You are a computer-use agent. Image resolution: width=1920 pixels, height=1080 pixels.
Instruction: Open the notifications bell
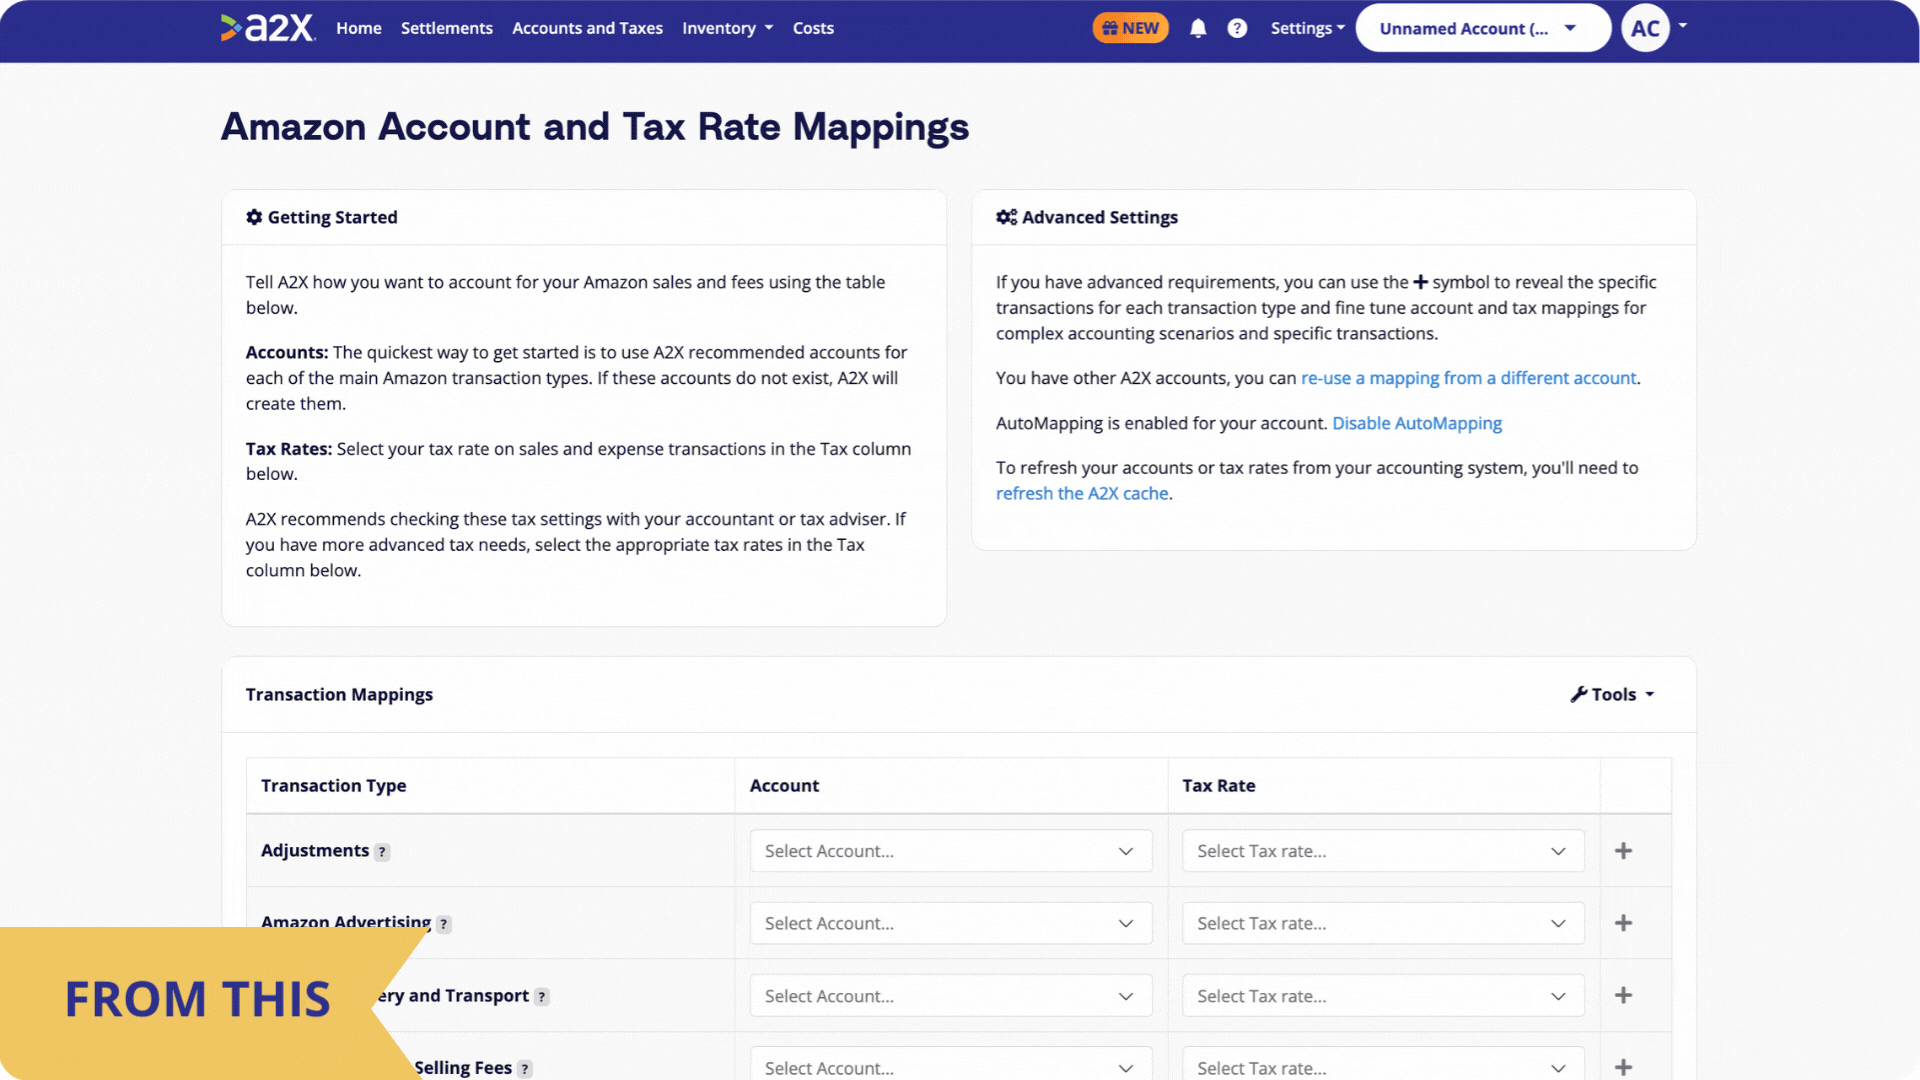pos(1198,28)
